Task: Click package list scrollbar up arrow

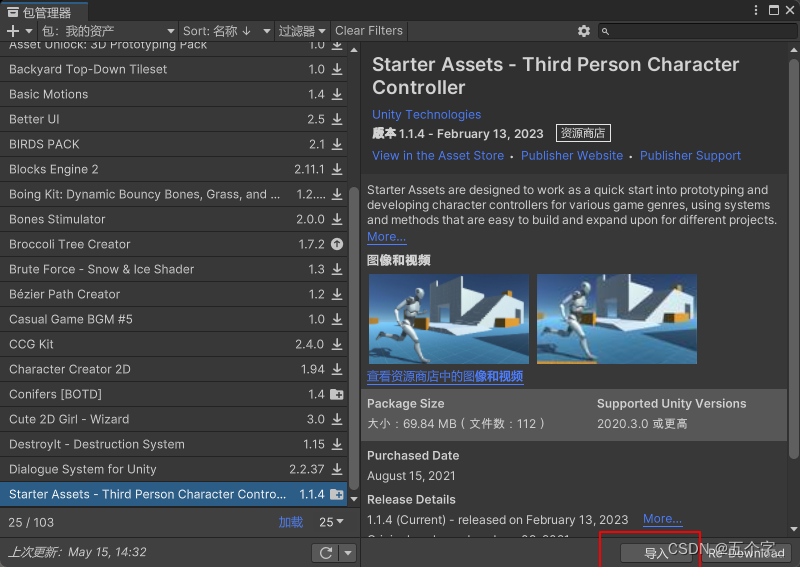Action: [354, 50]
